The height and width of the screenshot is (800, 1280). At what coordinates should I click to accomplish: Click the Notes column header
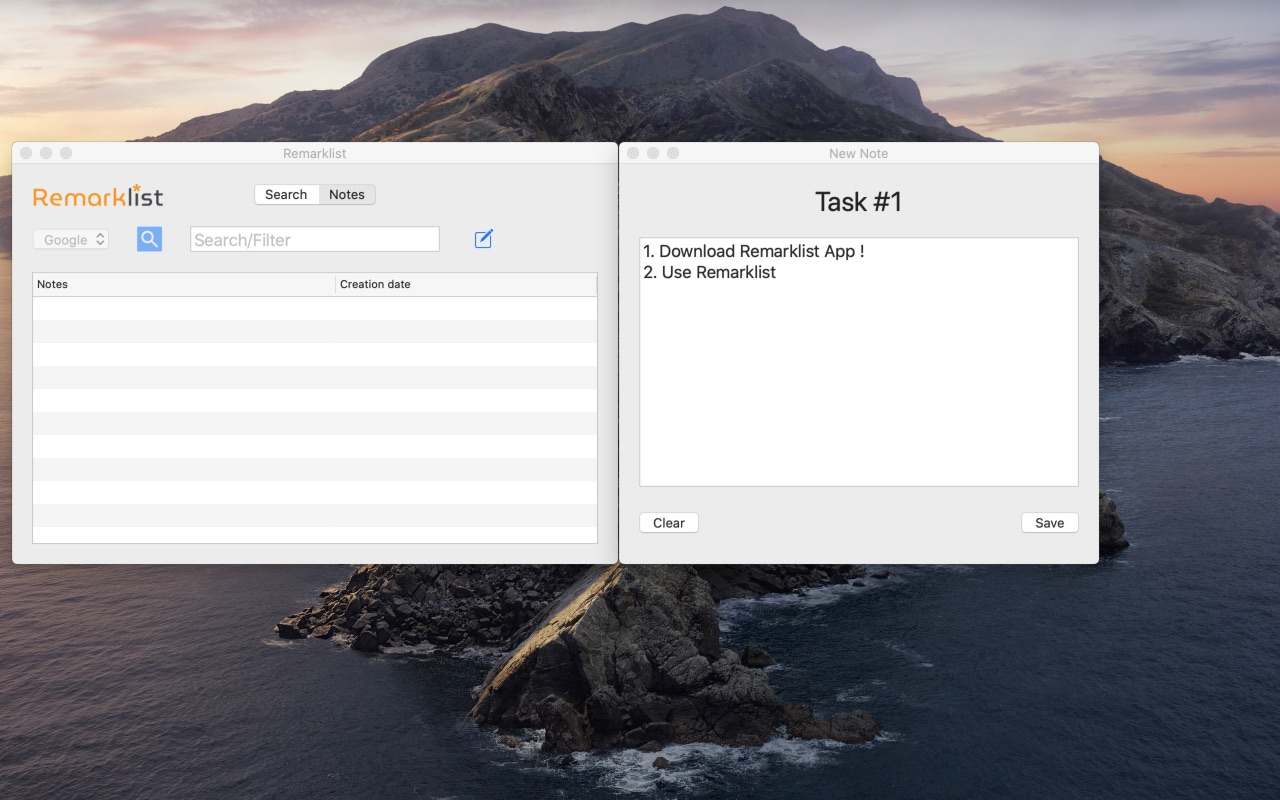pyautogui.click(x=184, y=284)
